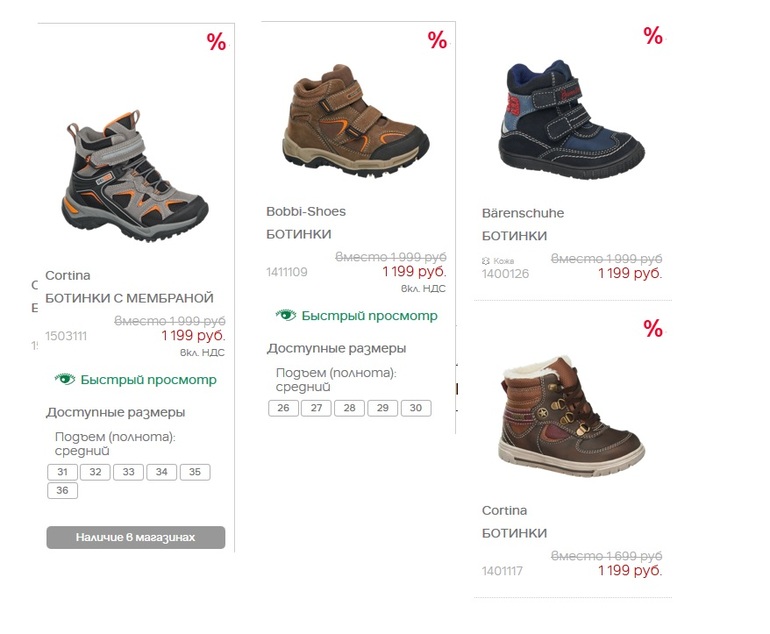Select size 31 for Cortina boots
Viewport: 770px width, 634px height.
pos(62,472)
